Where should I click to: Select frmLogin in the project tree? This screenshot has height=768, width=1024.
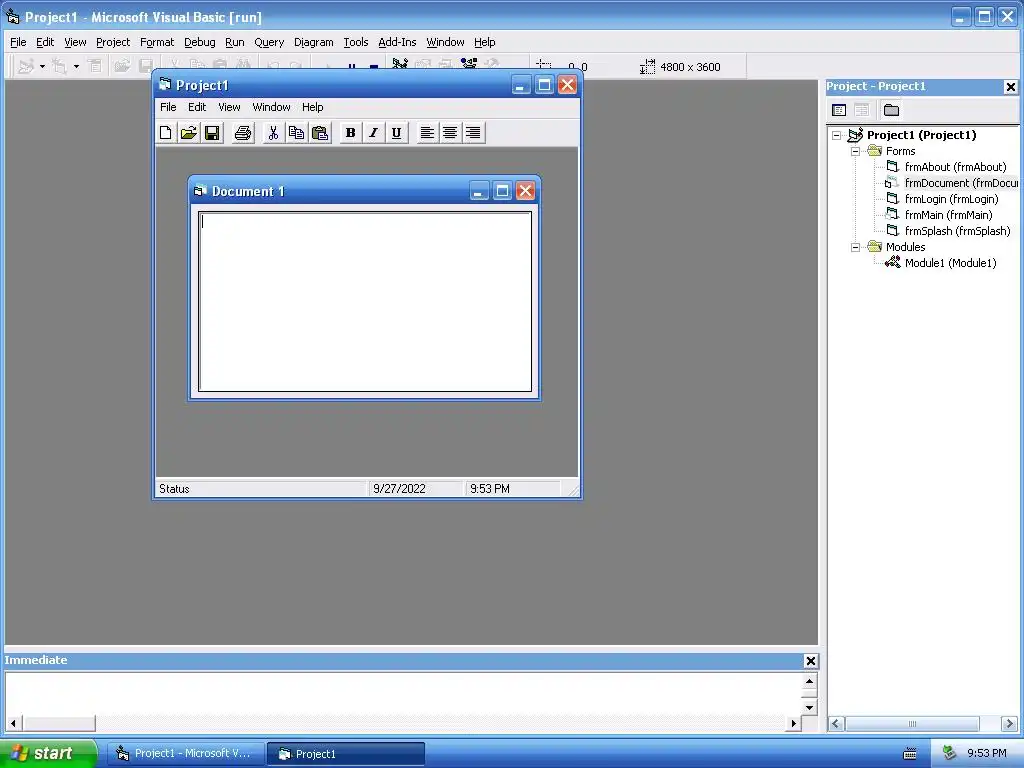click(x=952, y=199)
